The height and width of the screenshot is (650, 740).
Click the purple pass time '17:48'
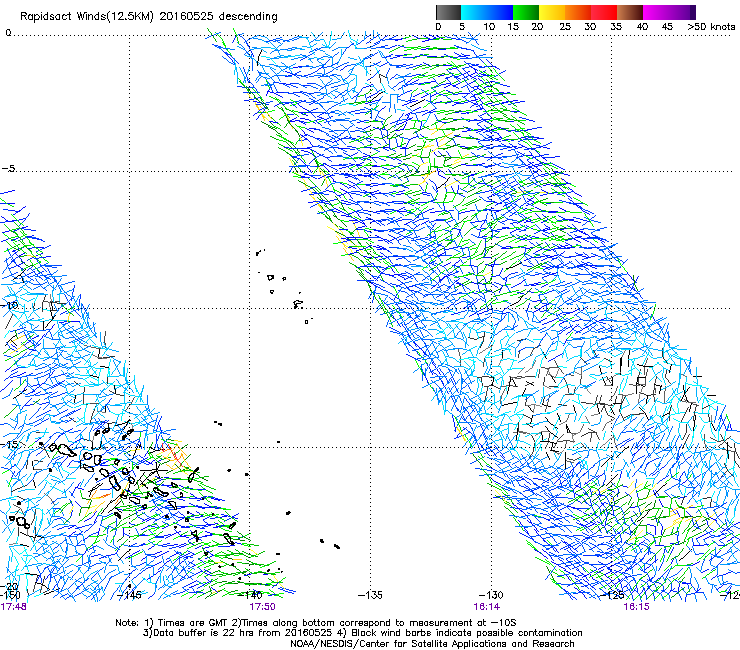click(x=13, y=607)
